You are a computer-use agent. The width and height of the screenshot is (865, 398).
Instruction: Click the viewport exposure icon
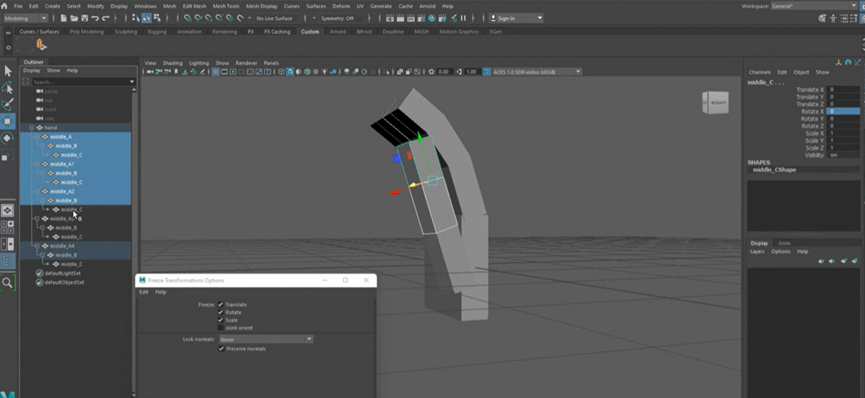pos(431,72)
